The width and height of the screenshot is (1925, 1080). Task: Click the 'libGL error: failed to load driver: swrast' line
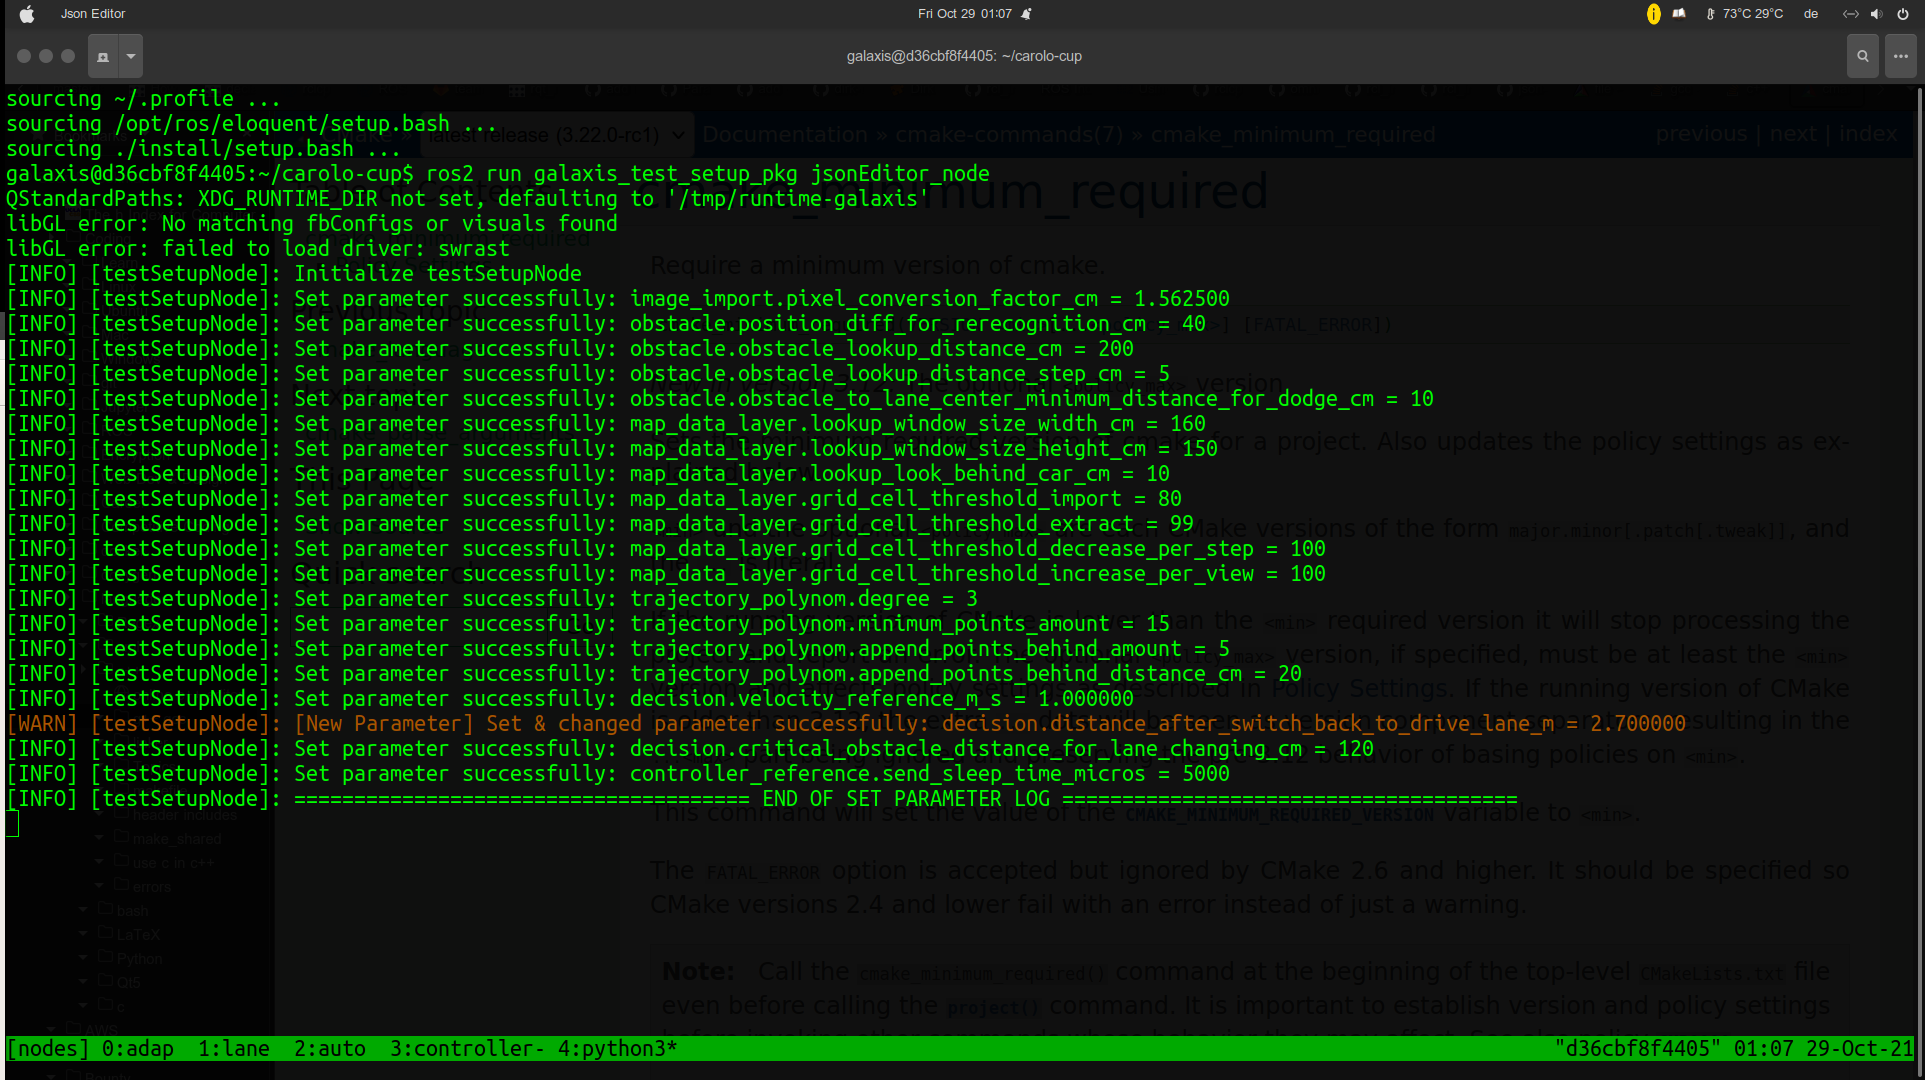(258, 249)
